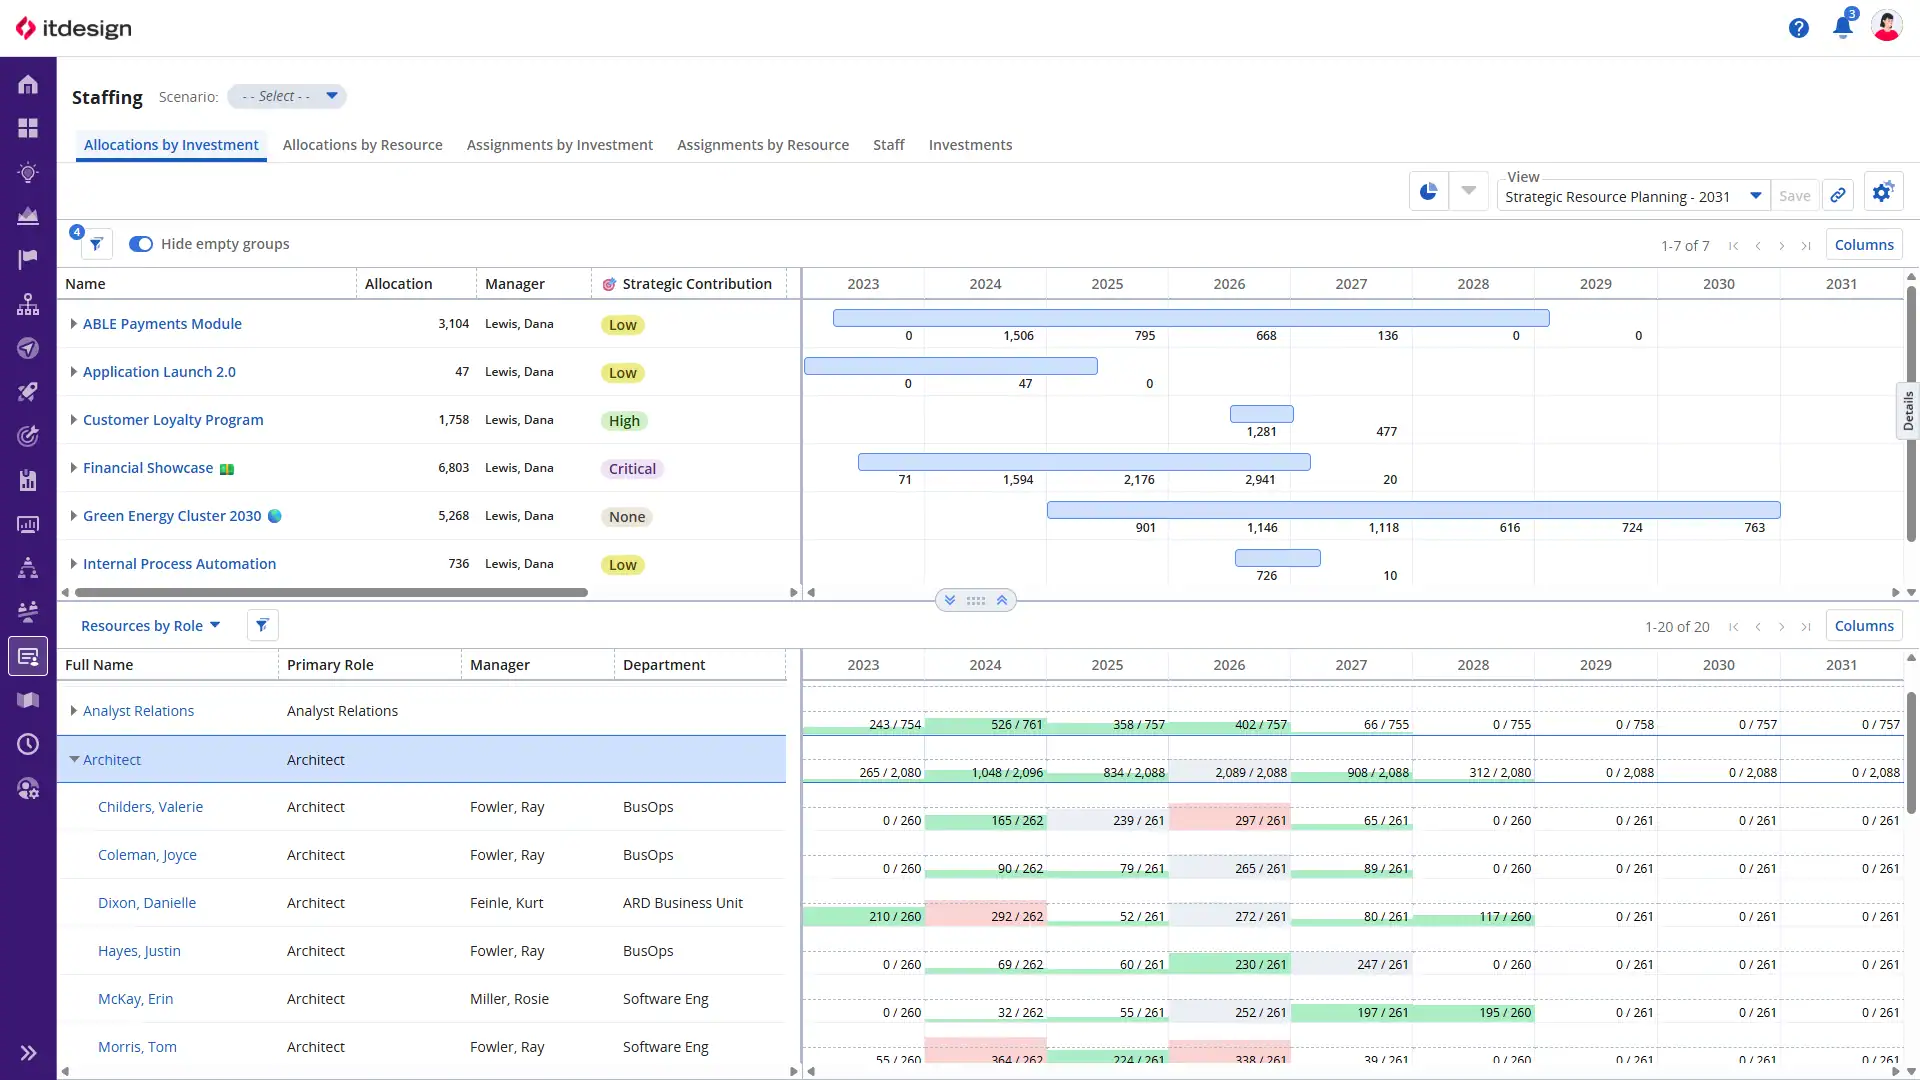Viewport: 1920px width, 1080px height.
Task: Click the upper Columns button
Action: 1864,245
